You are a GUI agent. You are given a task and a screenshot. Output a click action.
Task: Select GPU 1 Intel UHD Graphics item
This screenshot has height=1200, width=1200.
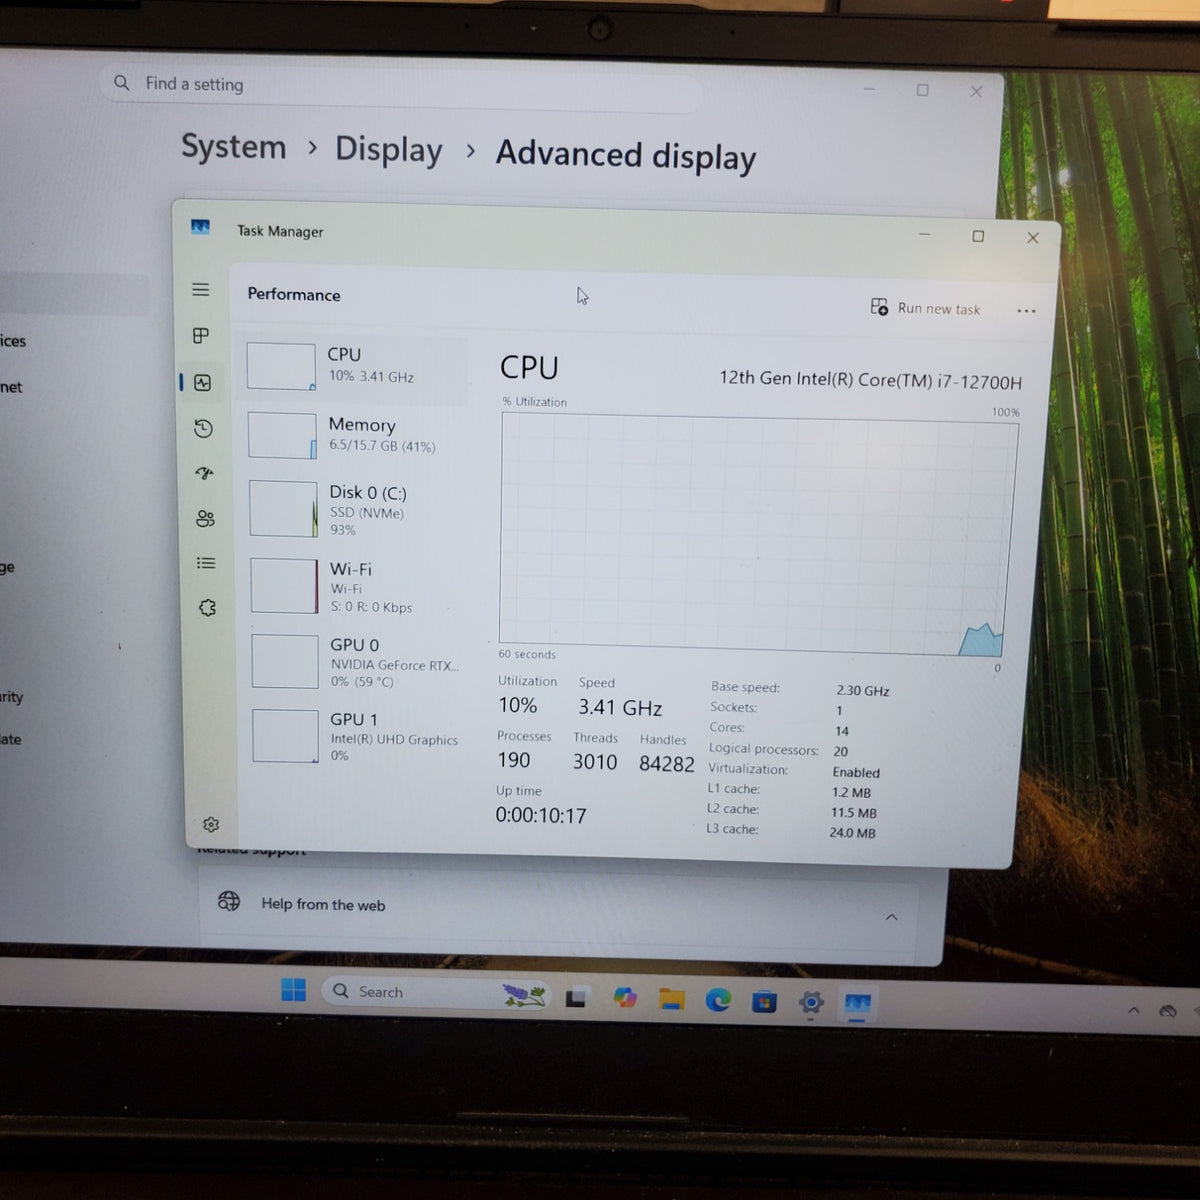point(359,737)
